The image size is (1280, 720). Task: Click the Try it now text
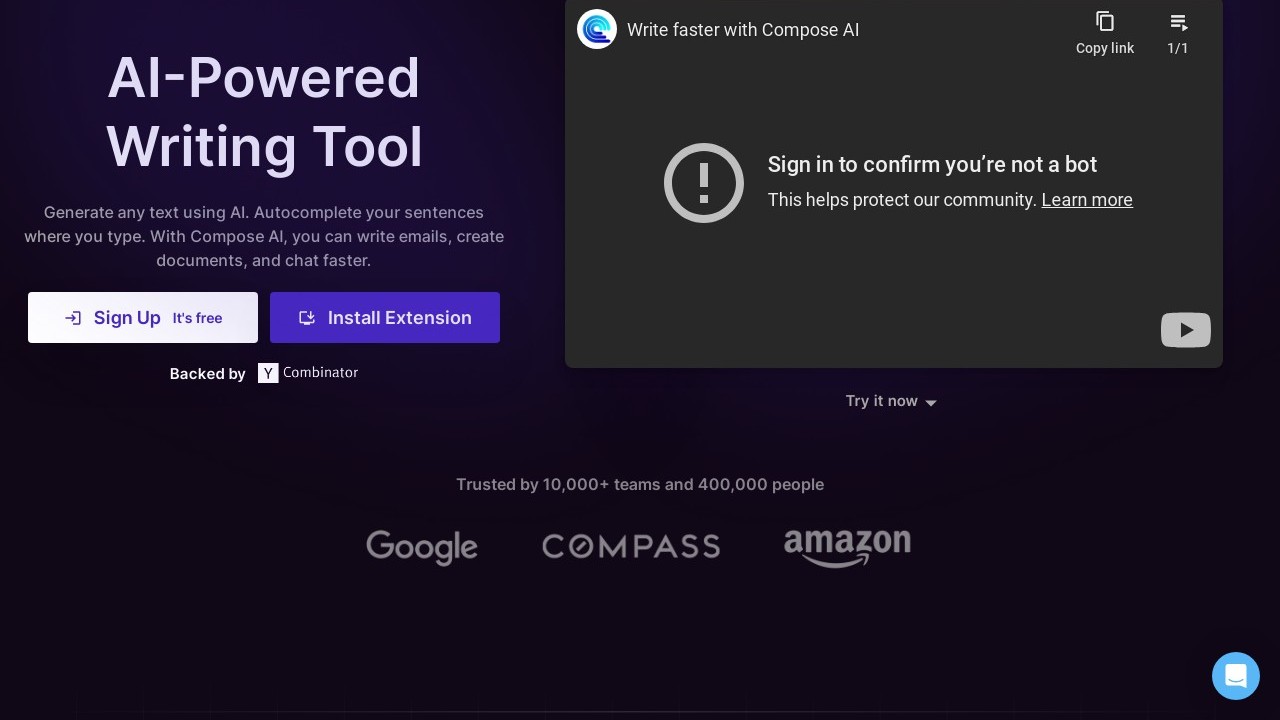tap(881, 401)
